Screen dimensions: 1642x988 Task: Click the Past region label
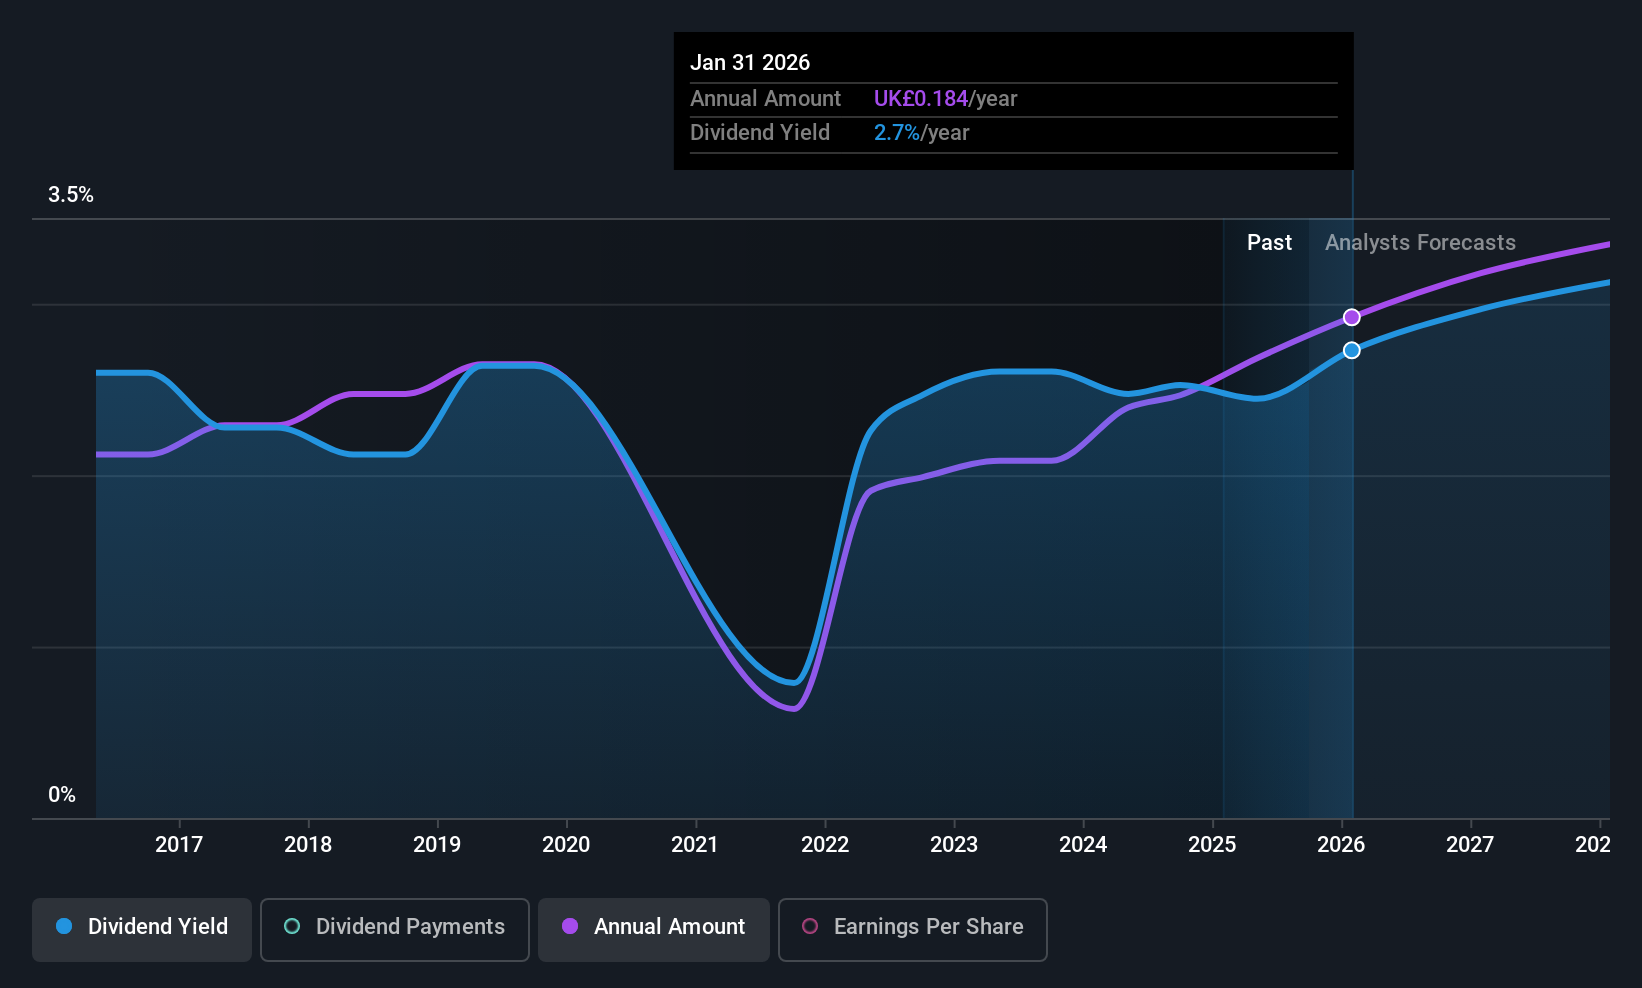point(1269,243)
